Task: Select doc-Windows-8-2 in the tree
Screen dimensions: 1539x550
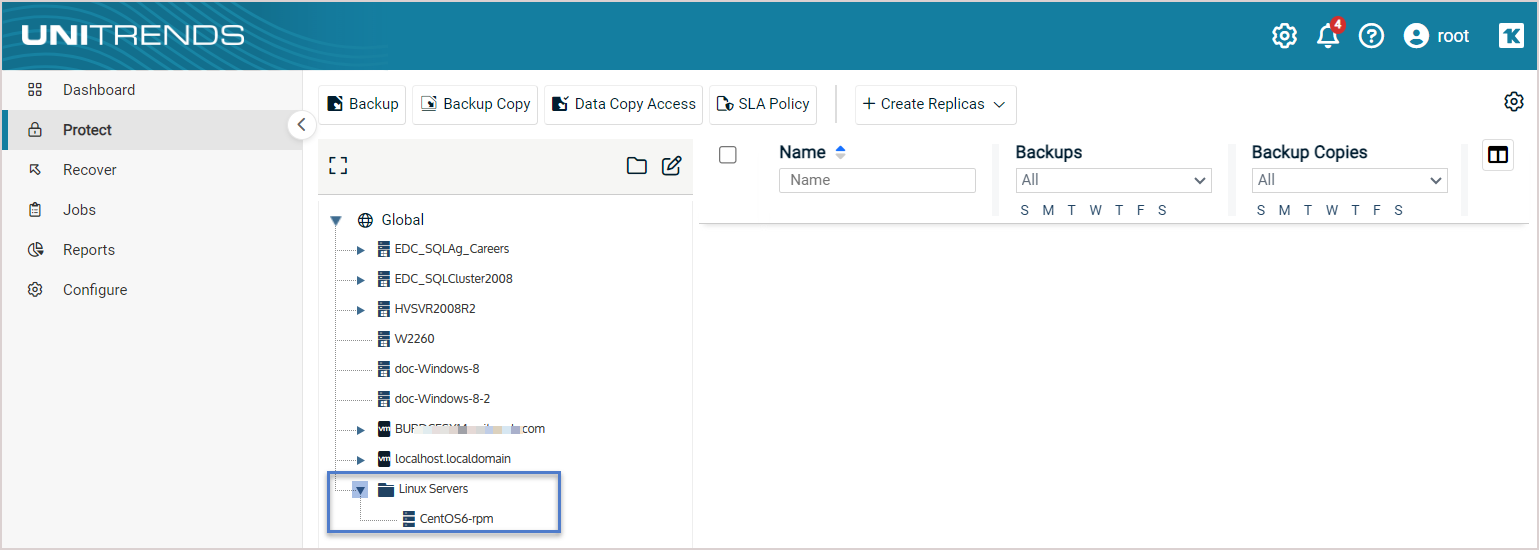Action: click(442, 399)
